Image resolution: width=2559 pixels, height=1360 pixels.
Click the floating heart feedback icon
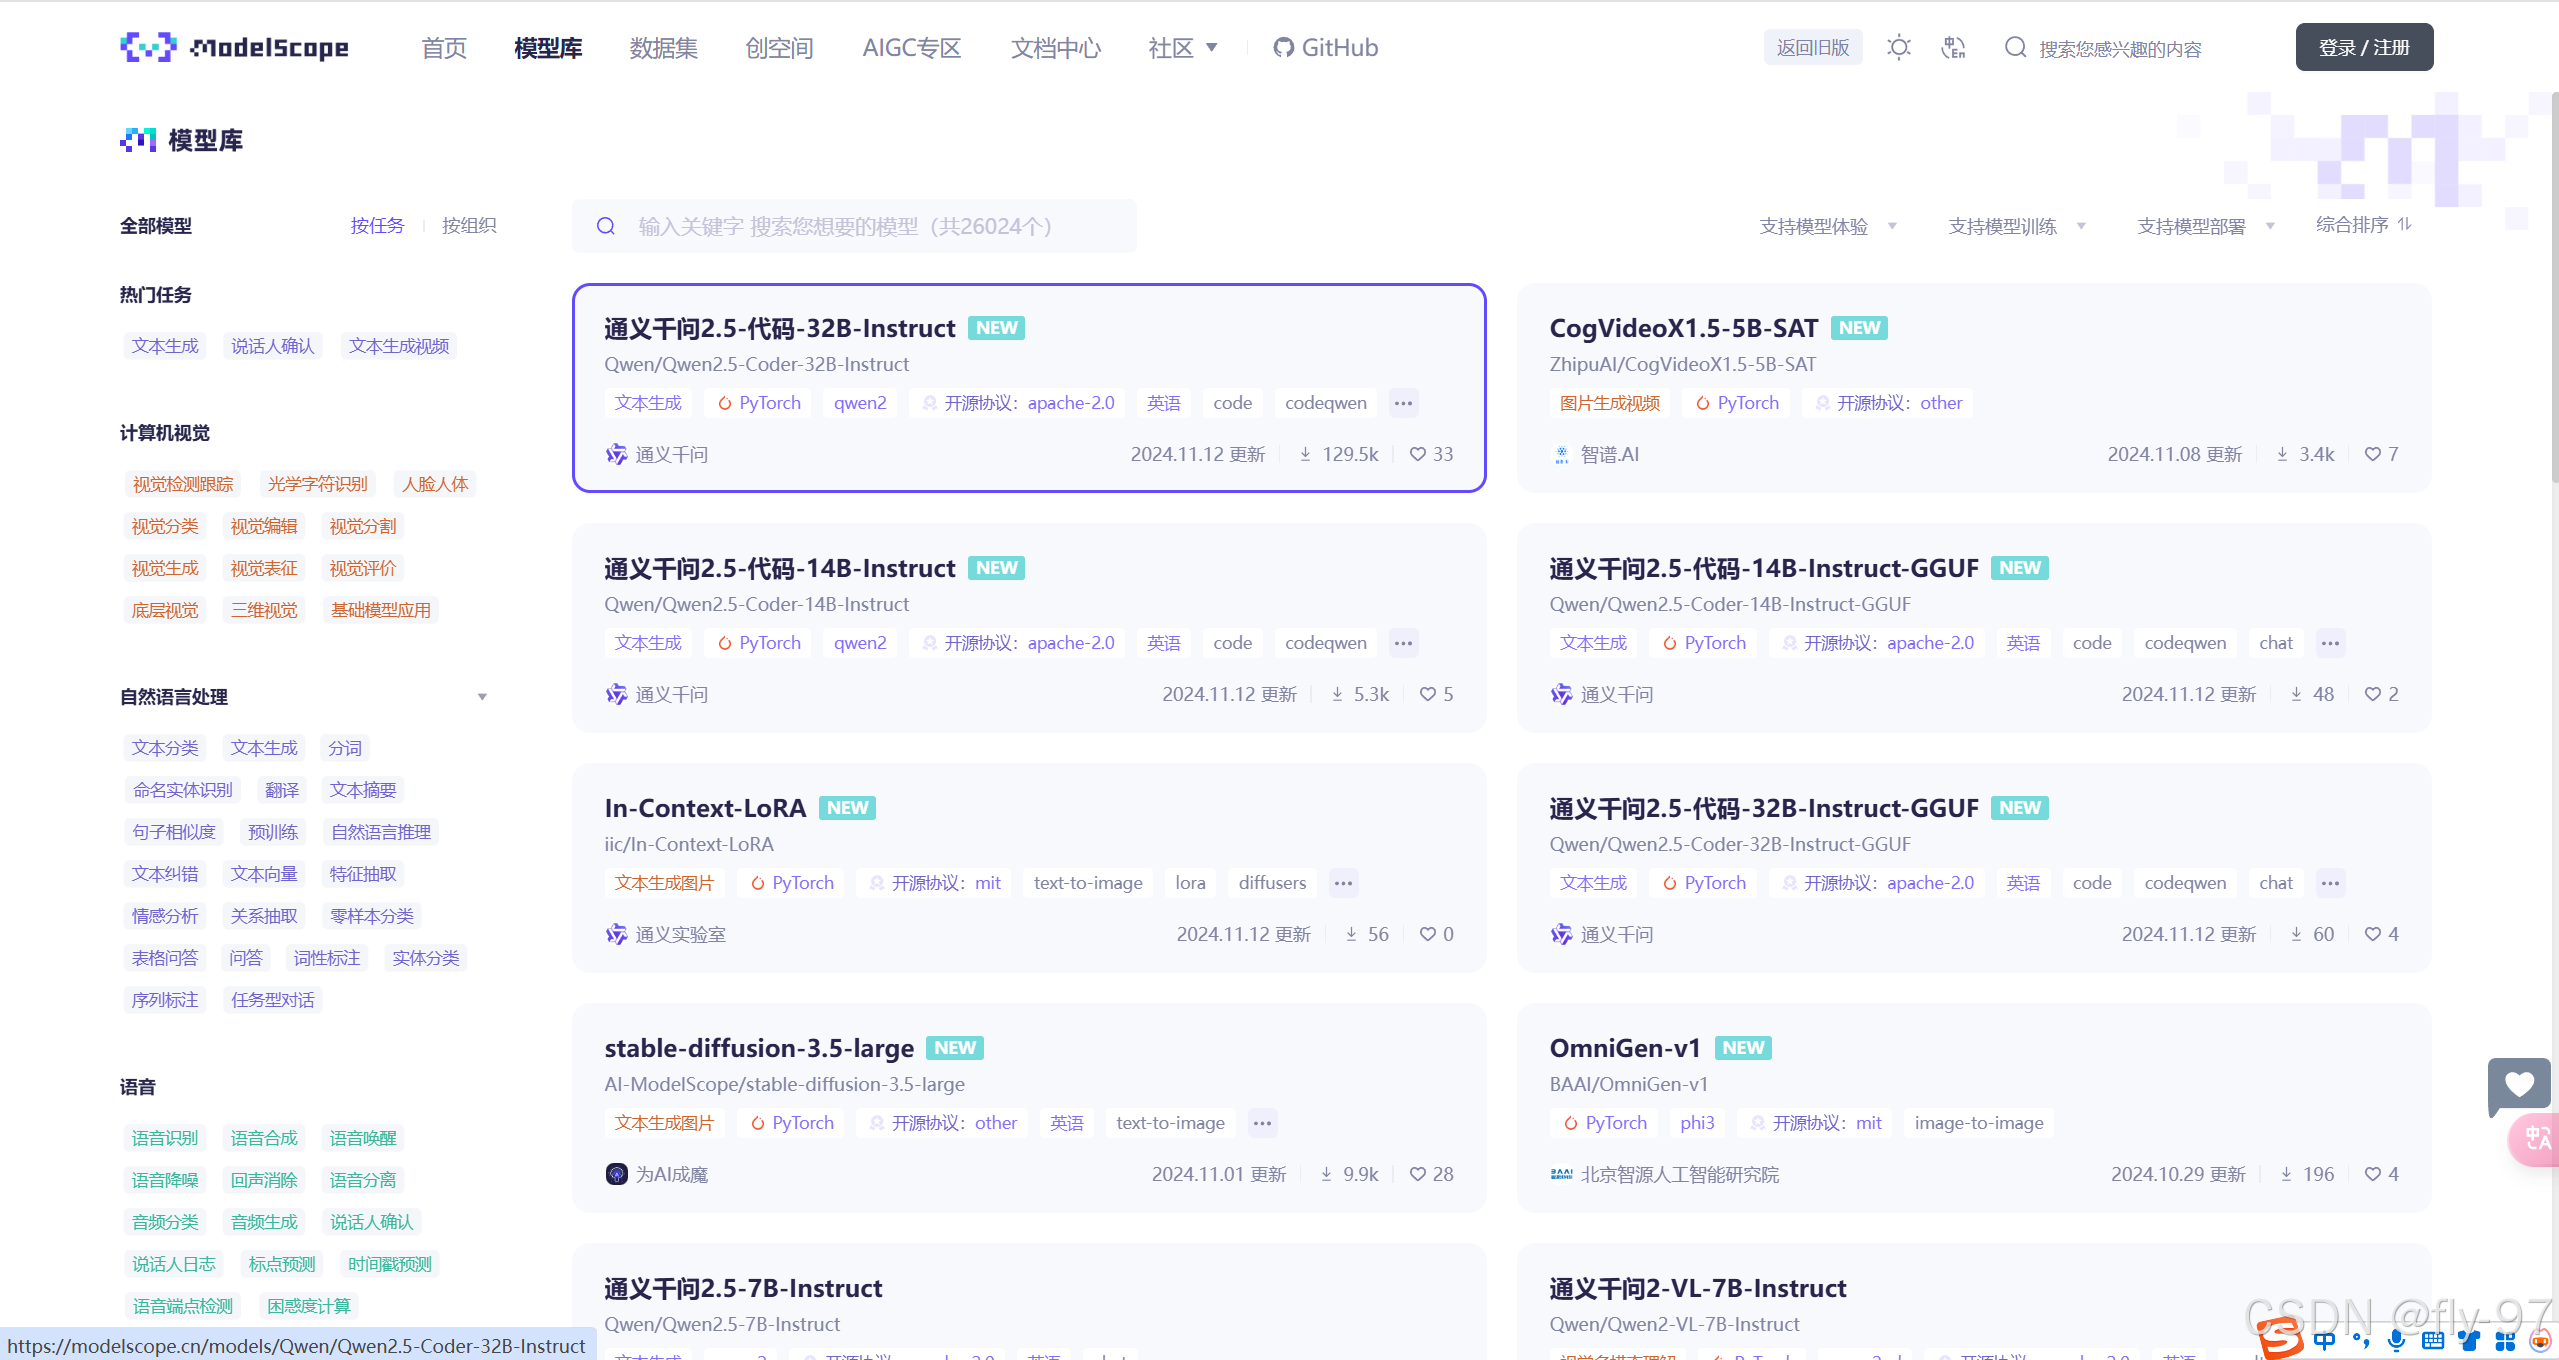coord(2519,1085)
